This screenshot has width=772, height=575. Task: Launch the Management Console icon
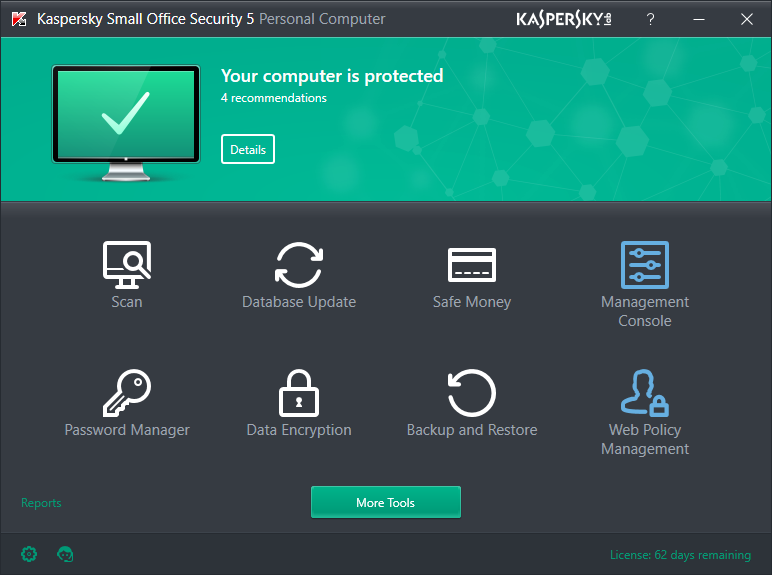pos(645,264)
